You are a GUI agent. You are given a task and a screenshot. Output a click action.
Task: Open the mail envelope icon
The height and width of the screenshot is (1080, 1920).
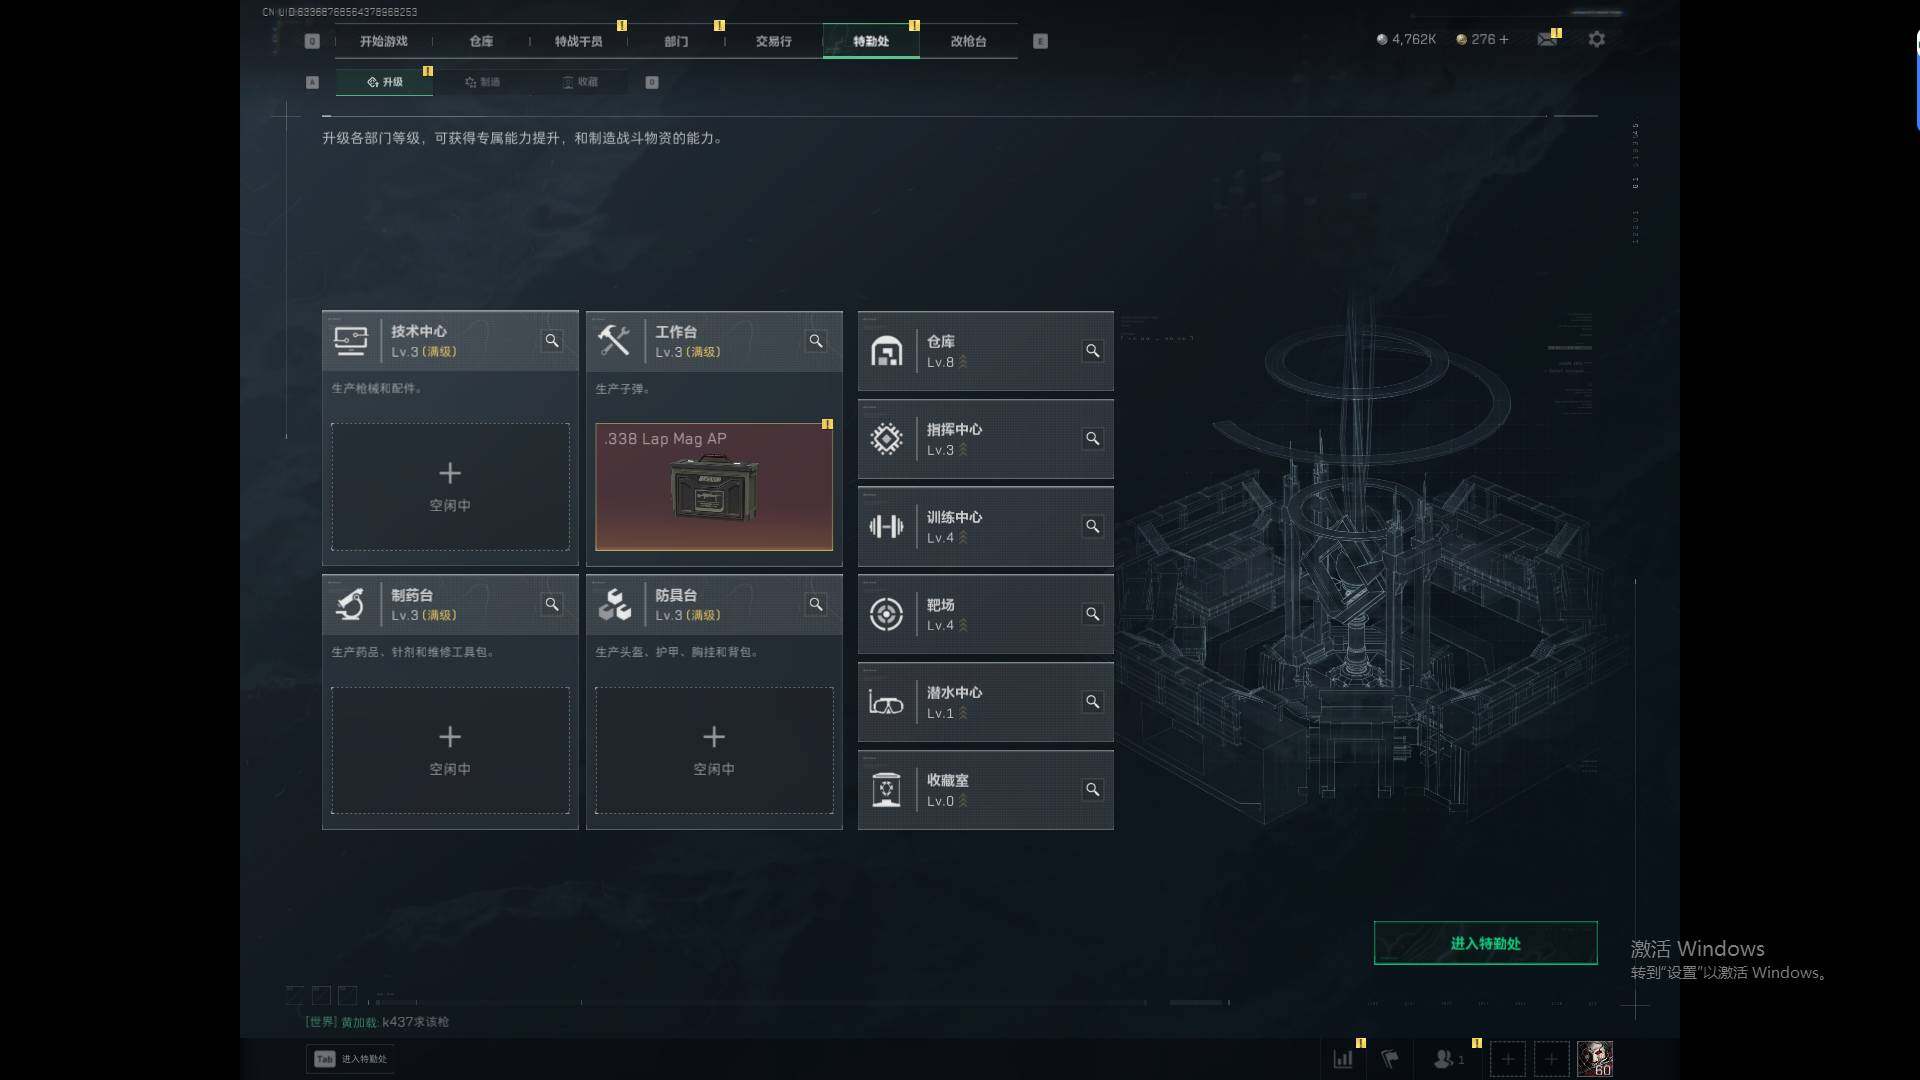[x=1547, y=39]
